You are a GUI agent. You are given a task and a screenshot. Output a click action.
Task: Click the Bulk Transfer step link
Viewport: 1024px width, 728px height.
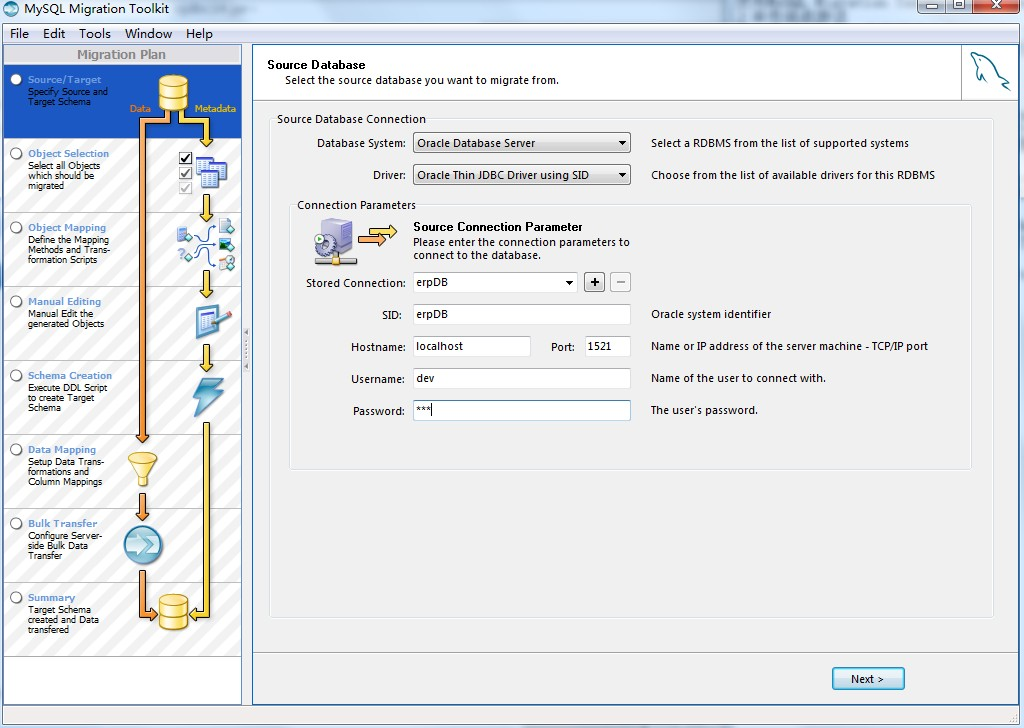pyautogui.click(x=63, y=524)
